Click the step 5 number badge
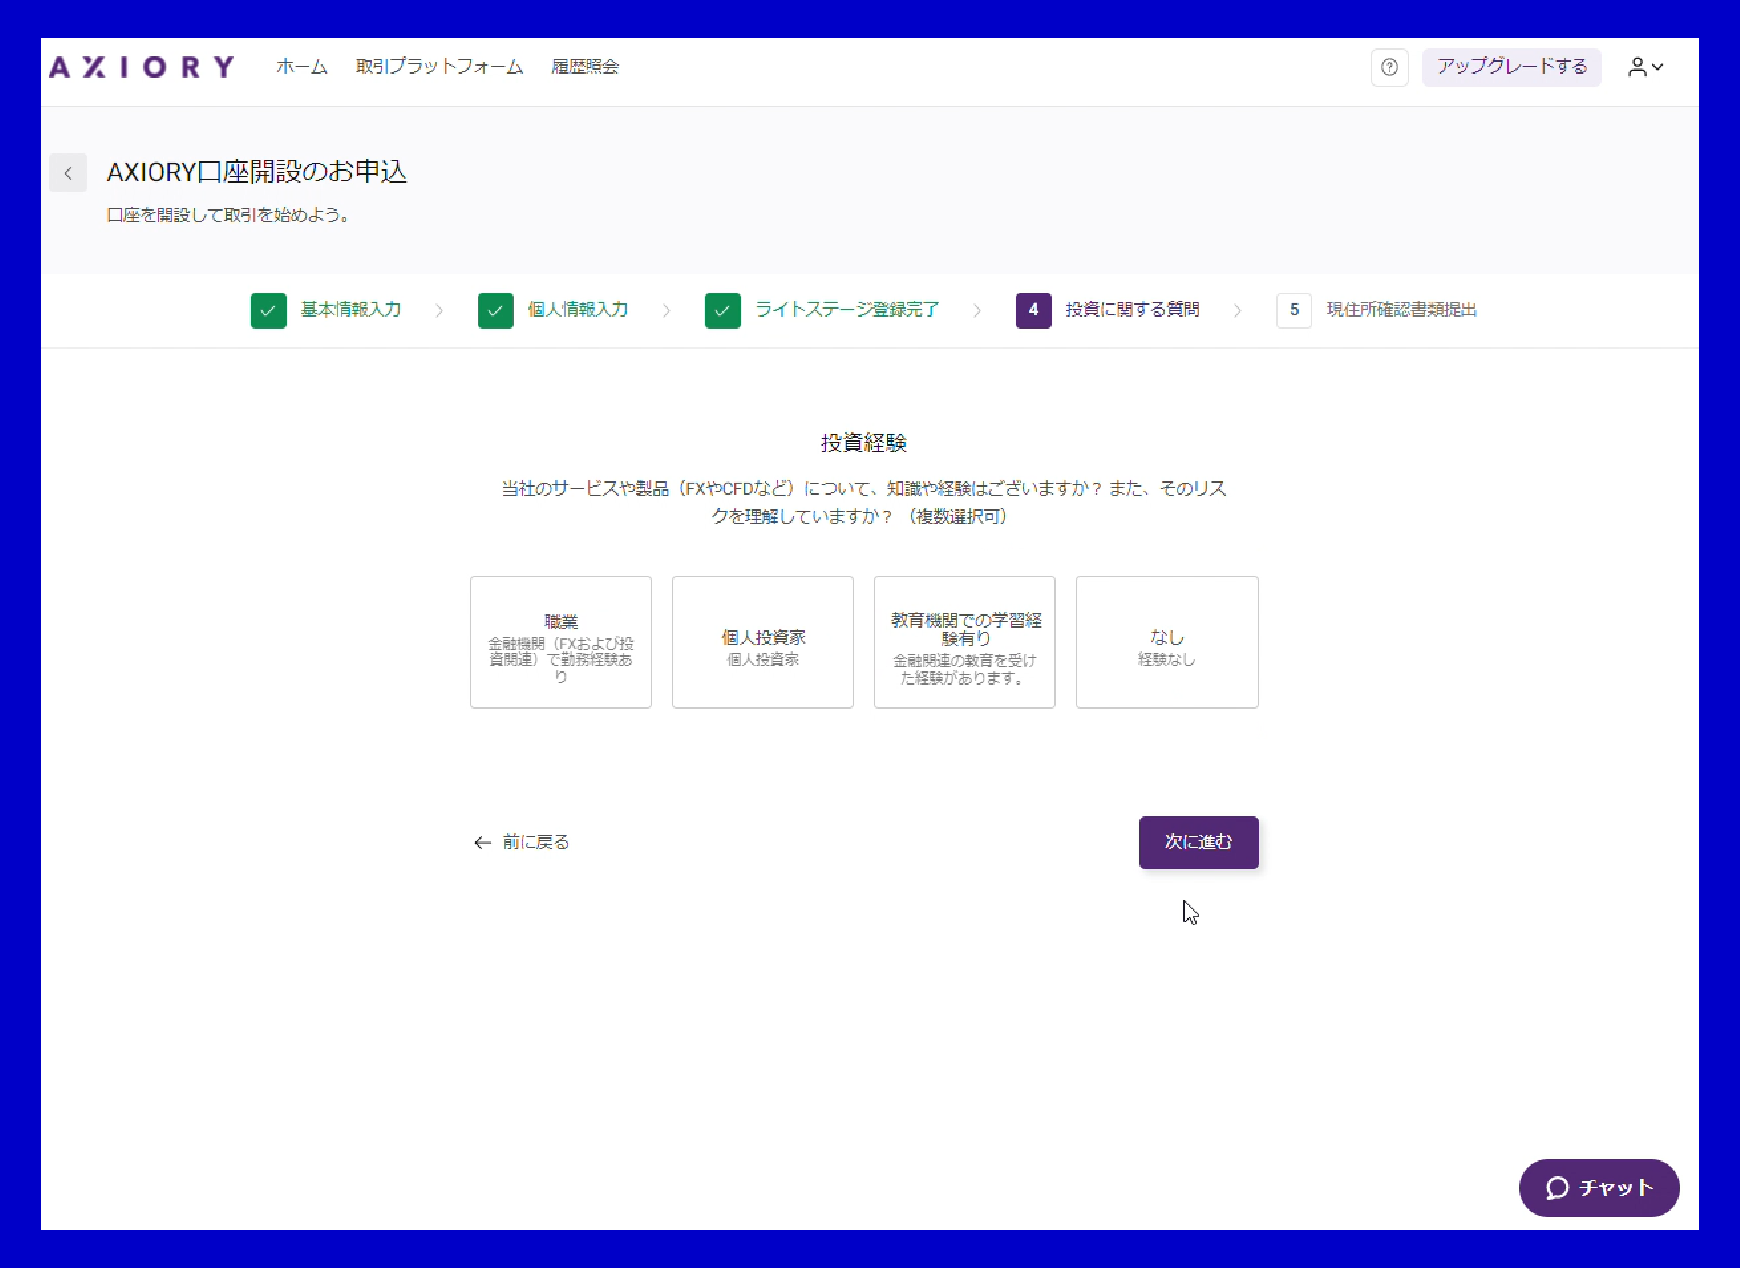The width and height of the screenshot is (1740, 1268). click(1294, 310)
